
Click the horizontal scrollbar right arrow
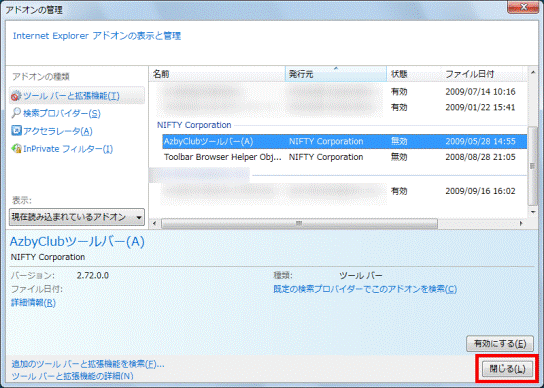[x=521, y=223]
